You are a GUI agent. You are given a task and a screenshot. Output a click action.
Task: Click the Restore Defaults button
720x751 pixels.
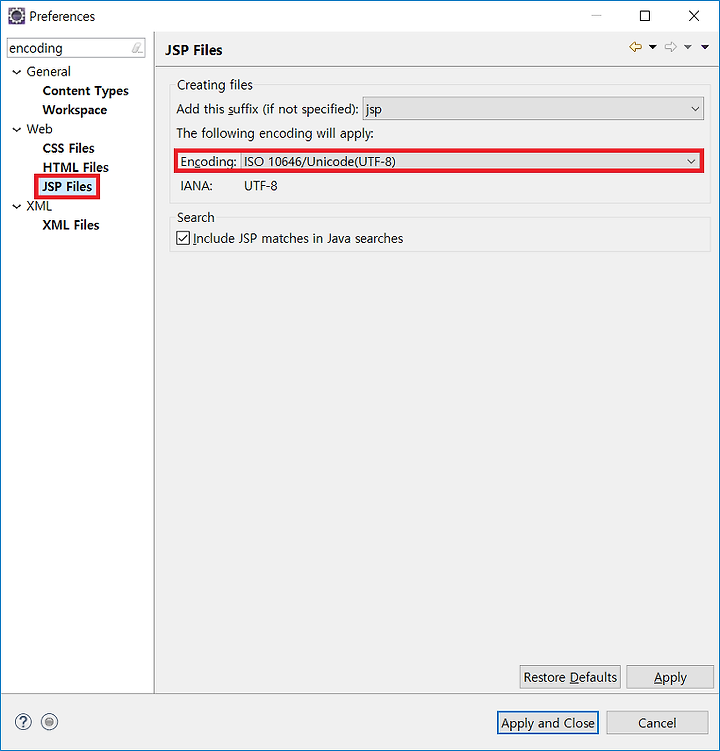pyautogui.click(x=570, y=677)
